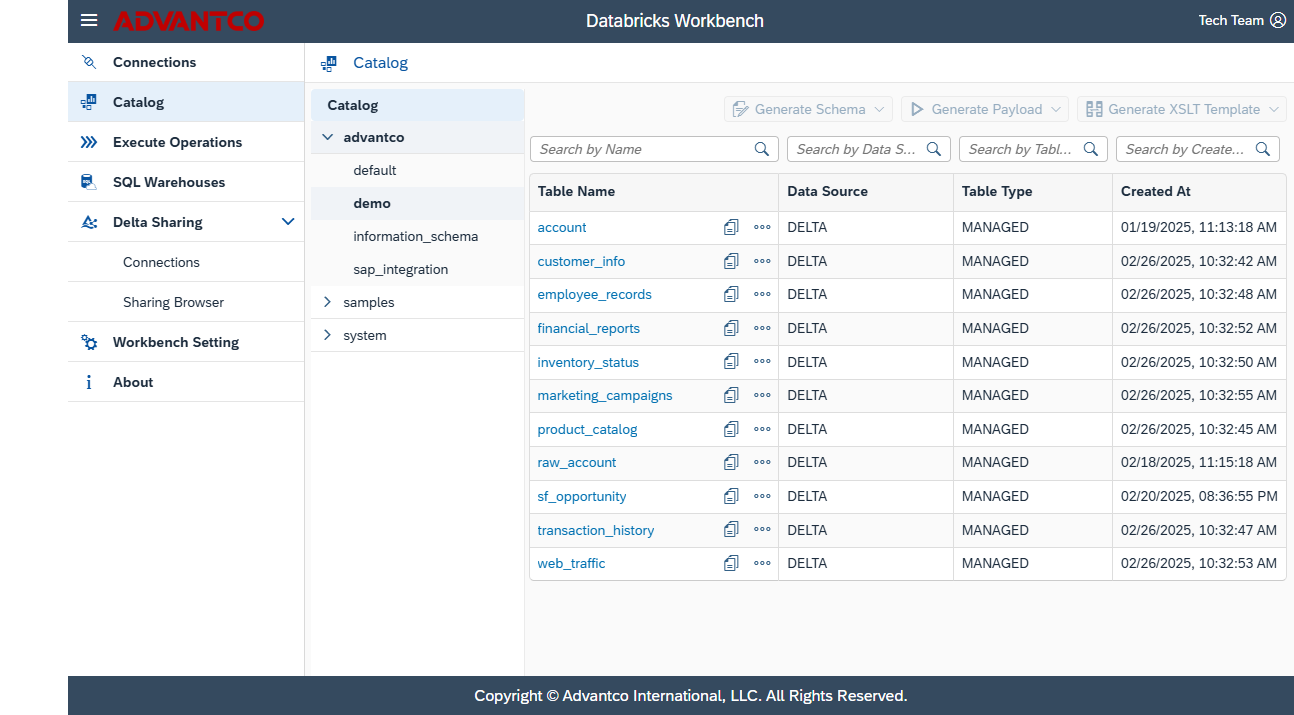Viewport: 1294px width, 715px height.
Task: Click the Execute Operations arrows icon
Action: click(x=89, y=142)
